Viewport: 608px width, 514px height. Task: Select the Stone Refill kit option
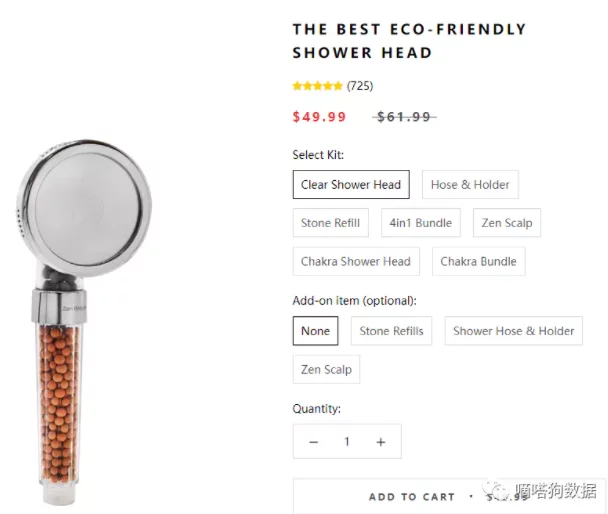tap(331, 223)
